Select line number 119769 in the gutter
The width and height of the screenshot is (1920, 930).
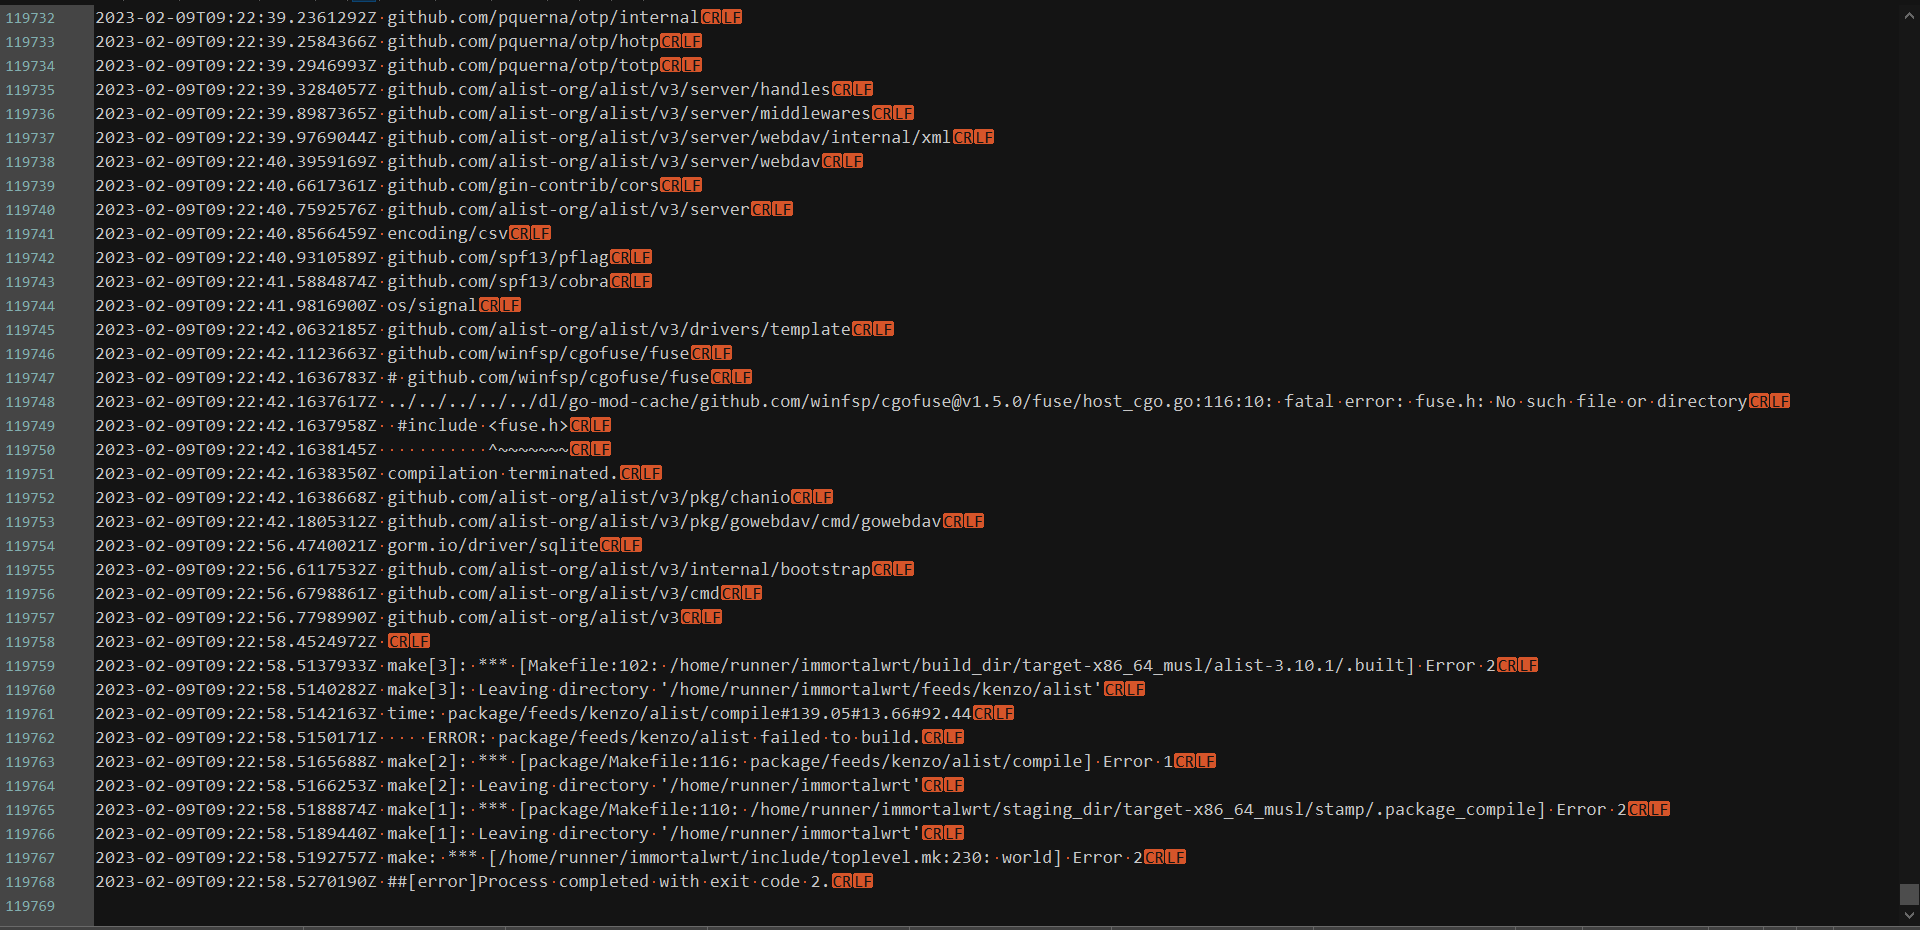pyautogui.click(x=32, y=905)
